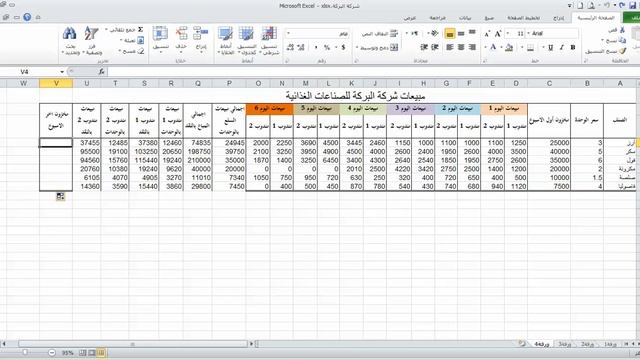Apply percent style format

pyautogui.click(x=327, y=47)
